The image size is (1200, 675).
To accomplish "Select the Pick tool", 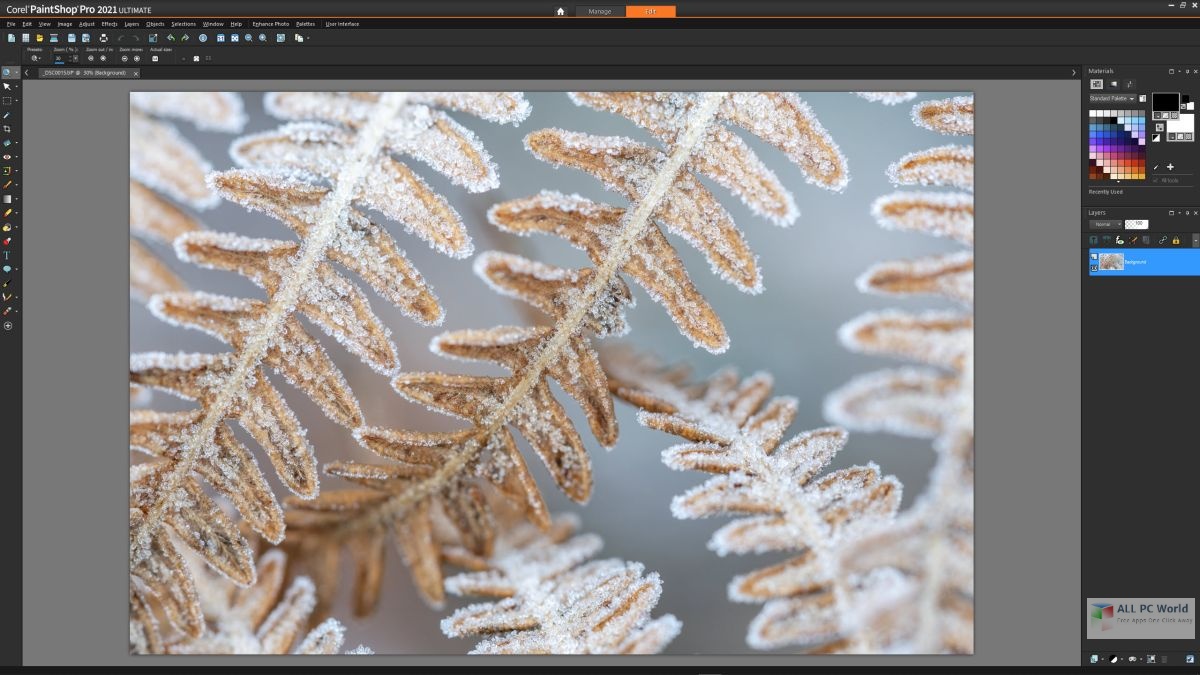I will tap(6, 86).
